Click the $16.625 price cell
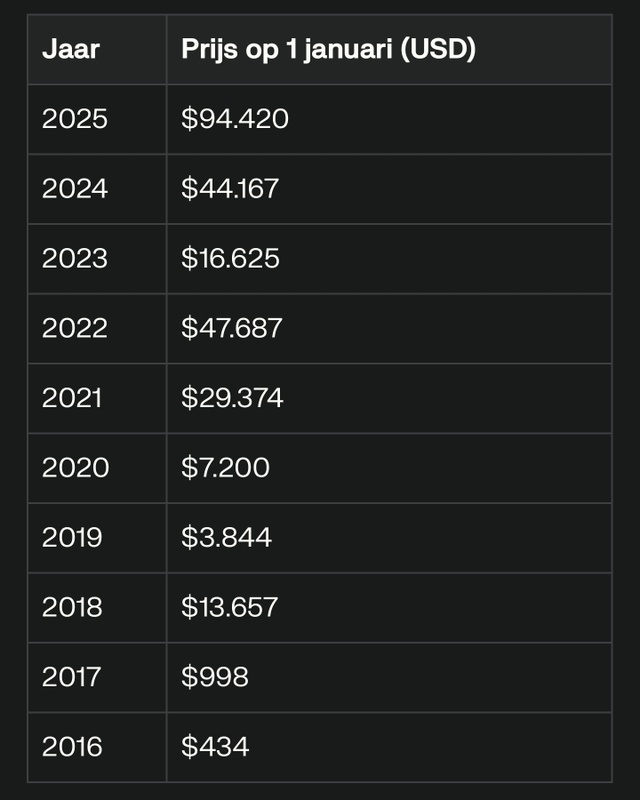This screenshot has height=800, width=640. 230,259
